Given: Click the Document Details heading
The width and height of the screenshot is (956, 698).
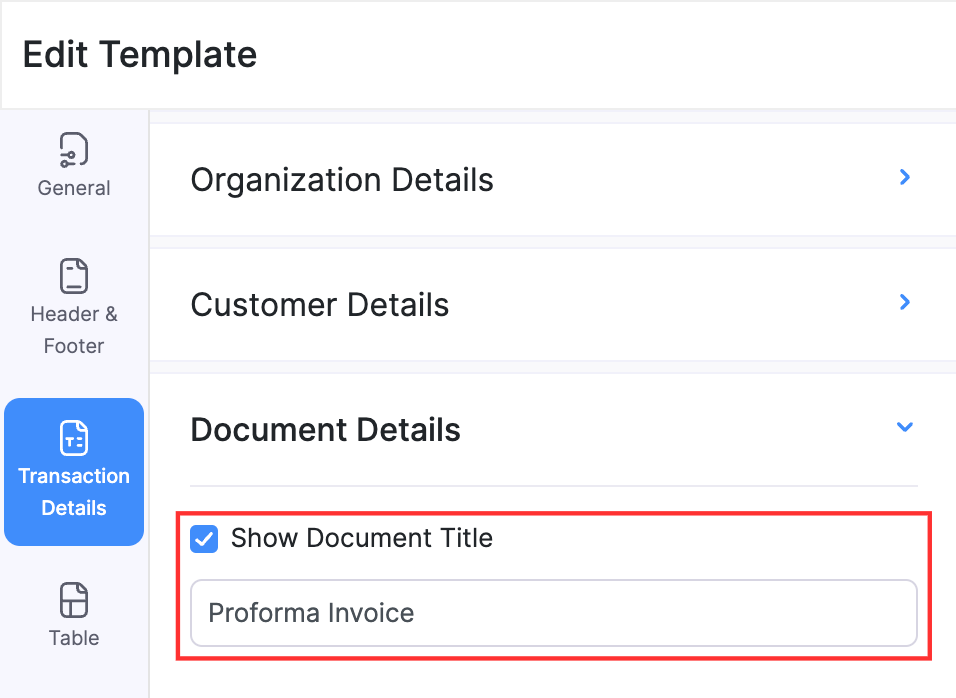Looking at the screenshot, I should [326, 429].
